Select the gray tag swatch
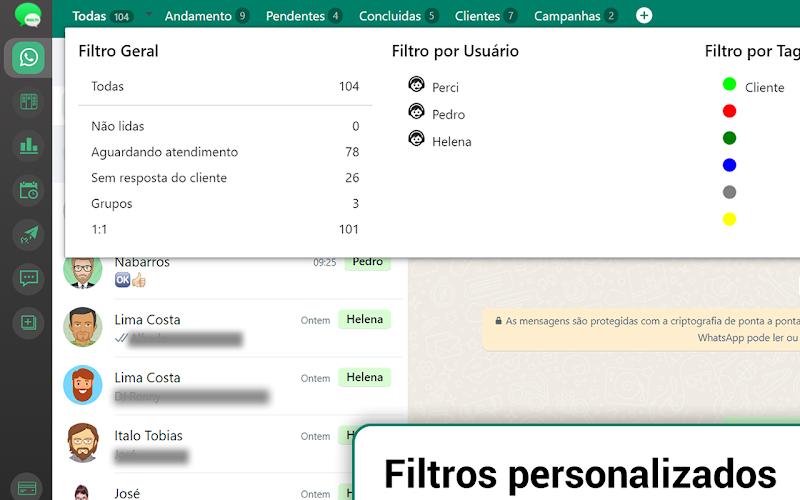The image size is (800, 500). coord(730,192)
